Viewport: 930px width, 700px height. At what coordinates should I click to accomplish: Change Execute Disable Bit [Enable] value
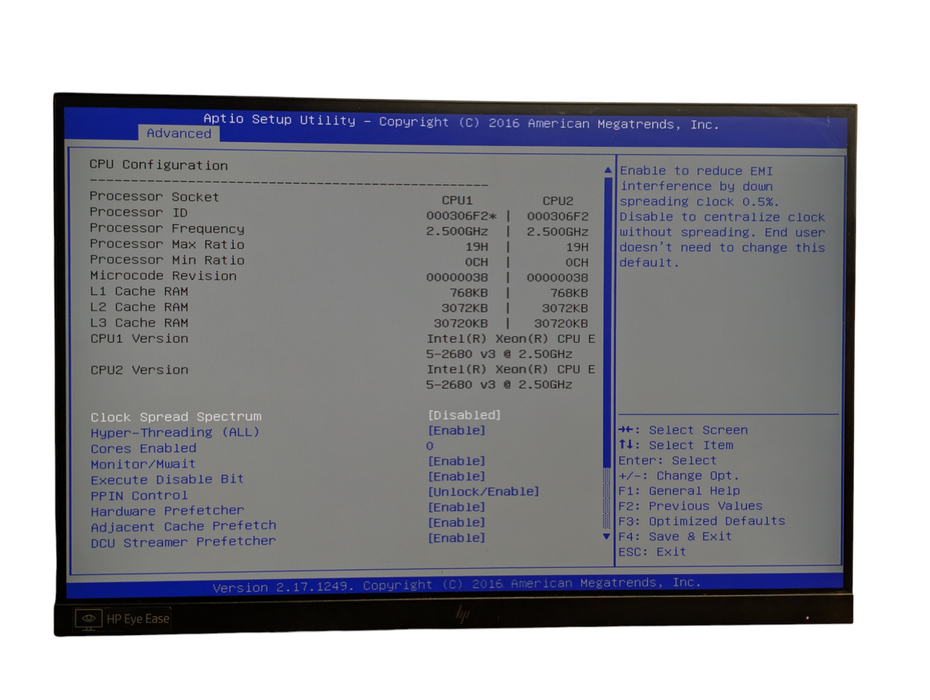457,476
